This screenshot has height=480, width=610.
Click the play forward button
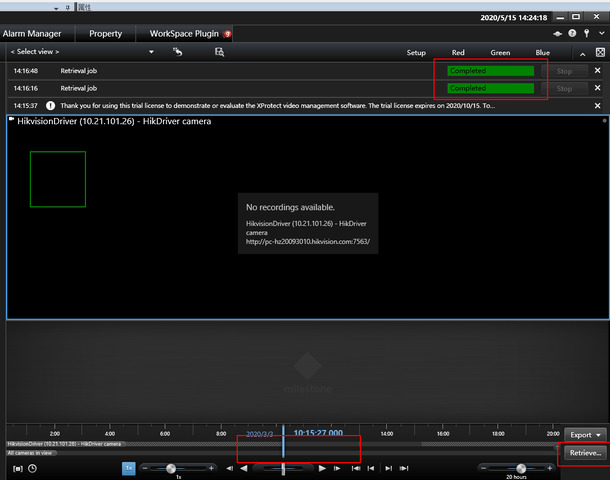pyautogui.click(x=321, y=468)
